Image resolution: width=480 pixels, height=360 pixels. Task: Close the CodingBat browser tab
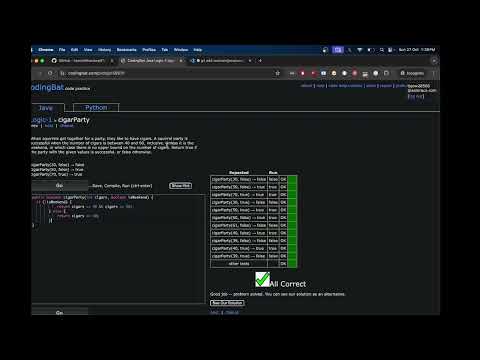[181, 61]
